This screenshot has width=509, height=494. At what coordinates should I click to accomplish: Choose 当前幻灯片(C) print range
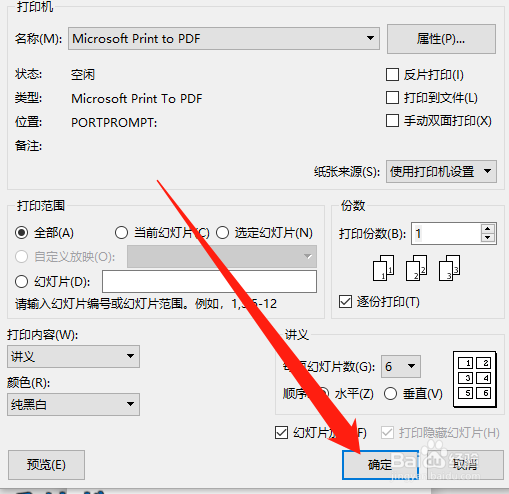pos(121,233)
